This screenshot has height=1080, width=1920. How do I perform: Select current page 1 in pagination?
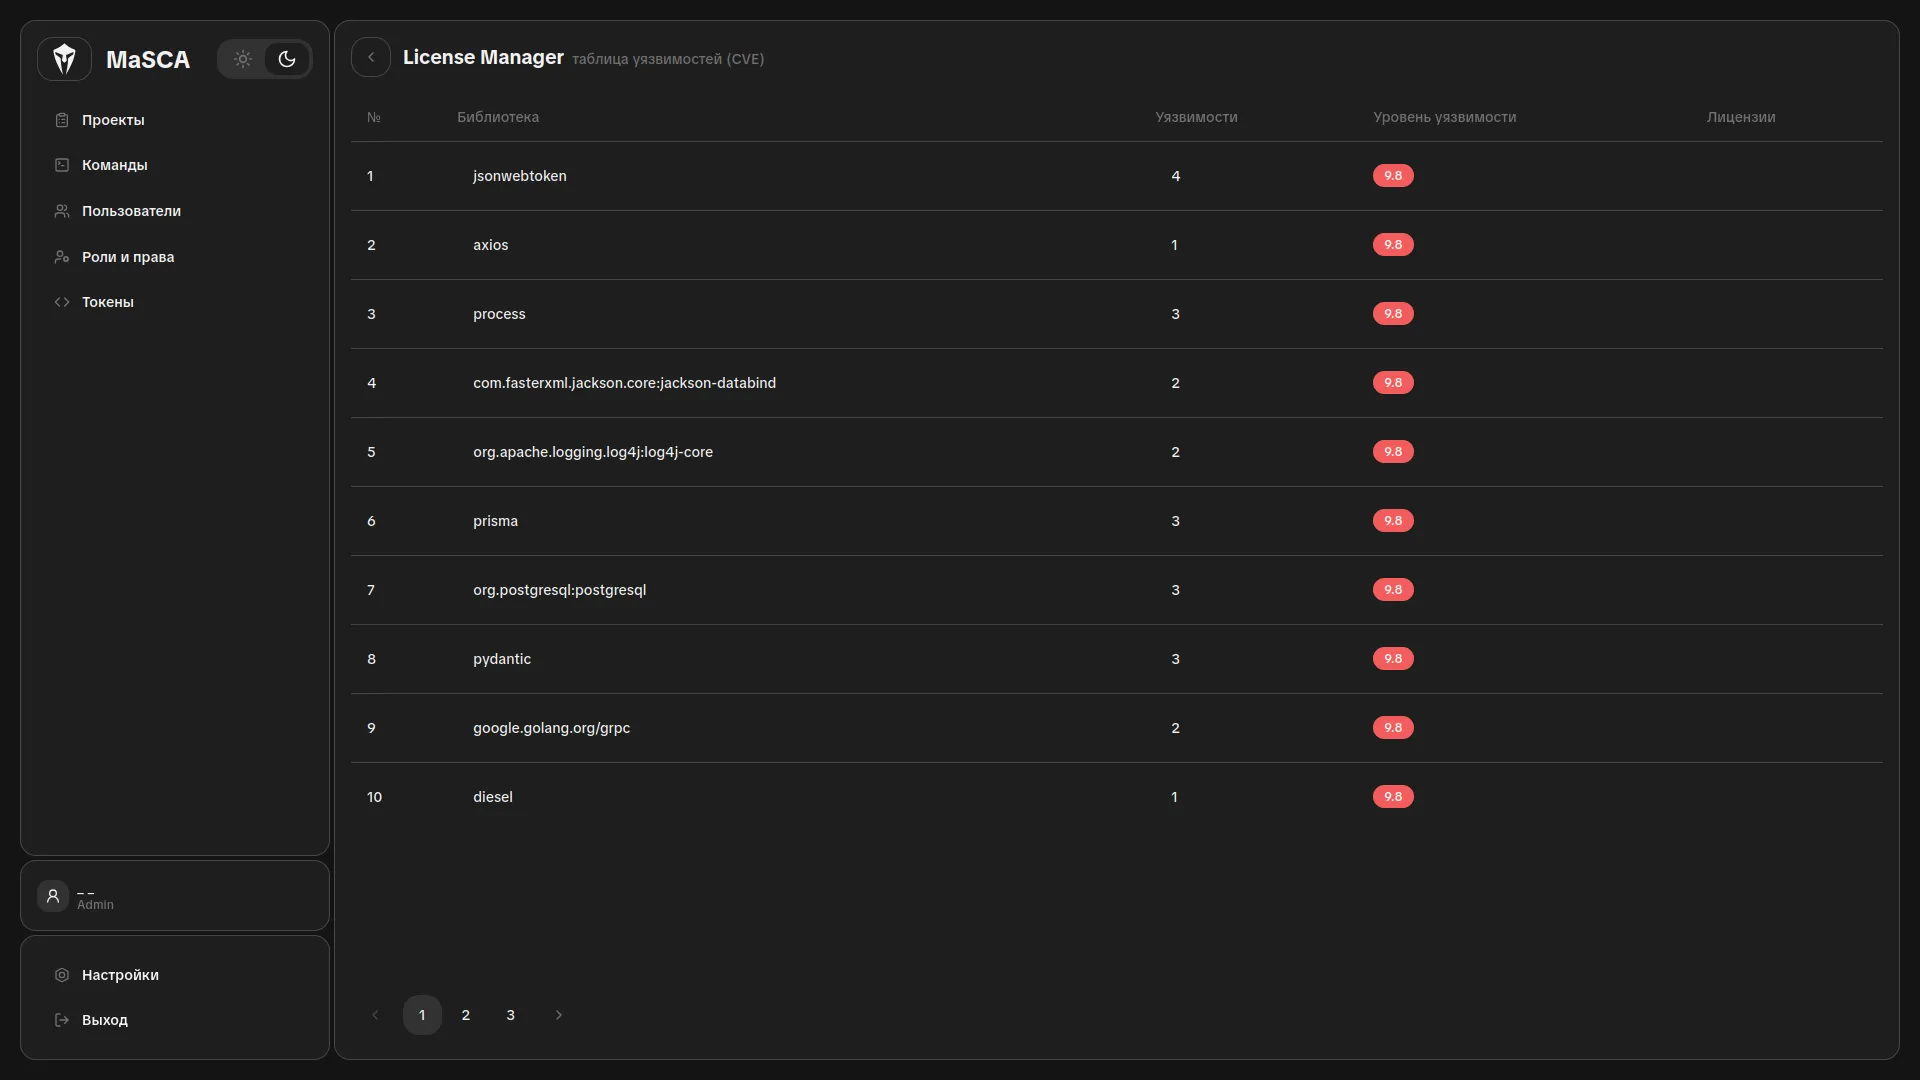pyautogui.click(x=422, y=1015)
